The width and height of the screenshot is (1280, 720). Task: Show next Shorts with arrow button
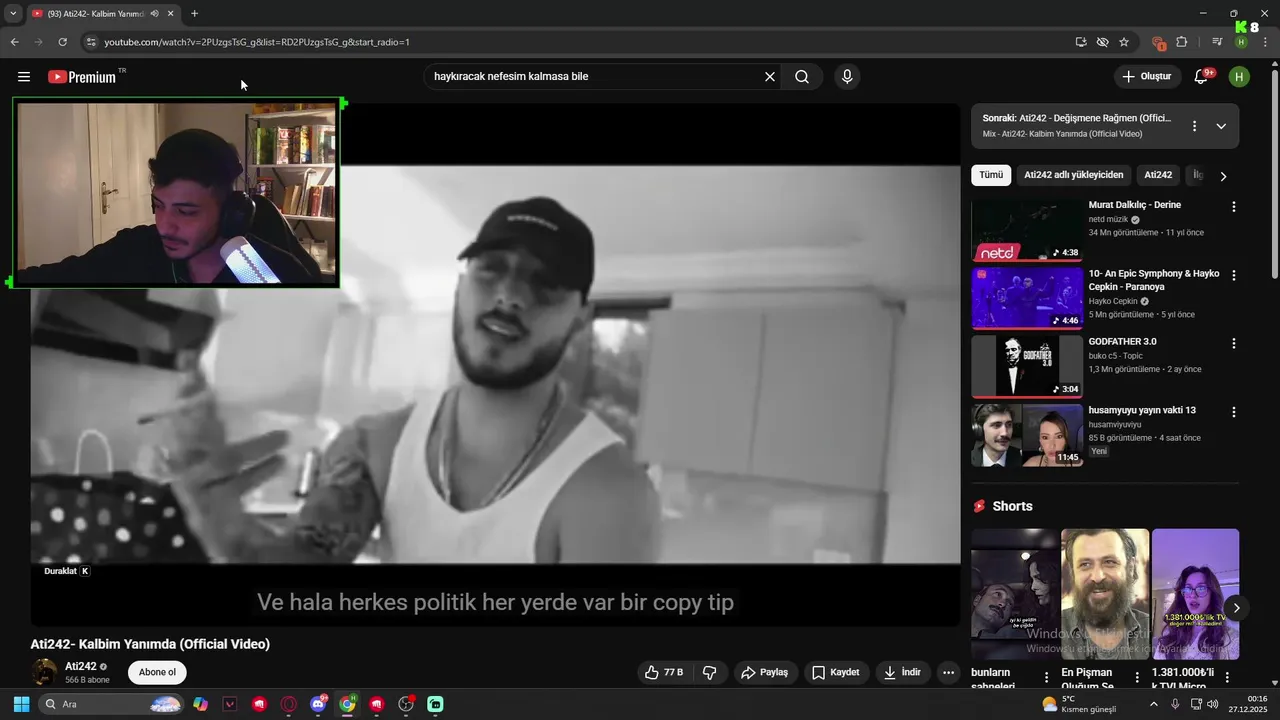coord(1237,608)
